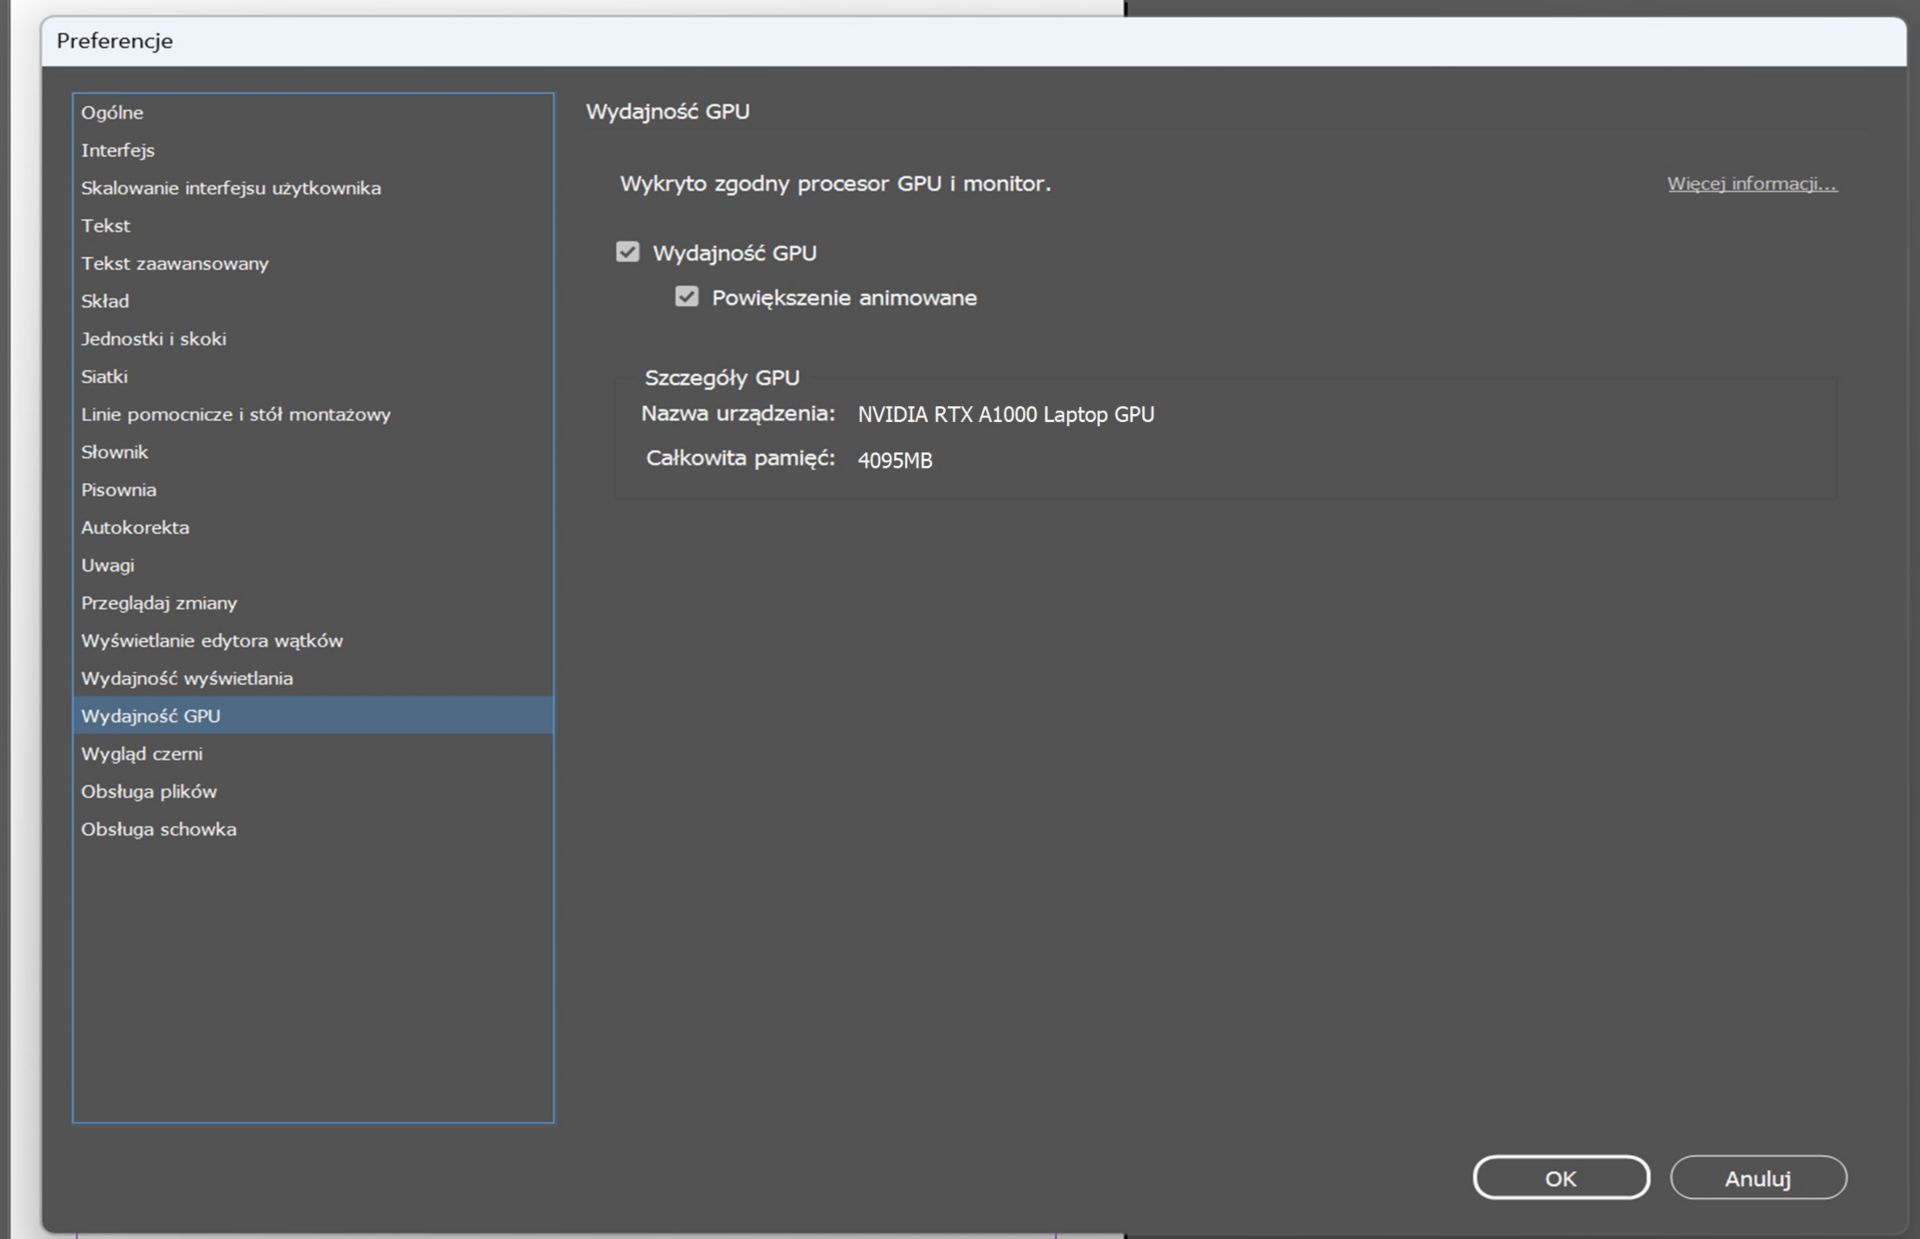Select the Tekst category

point(105,226)
